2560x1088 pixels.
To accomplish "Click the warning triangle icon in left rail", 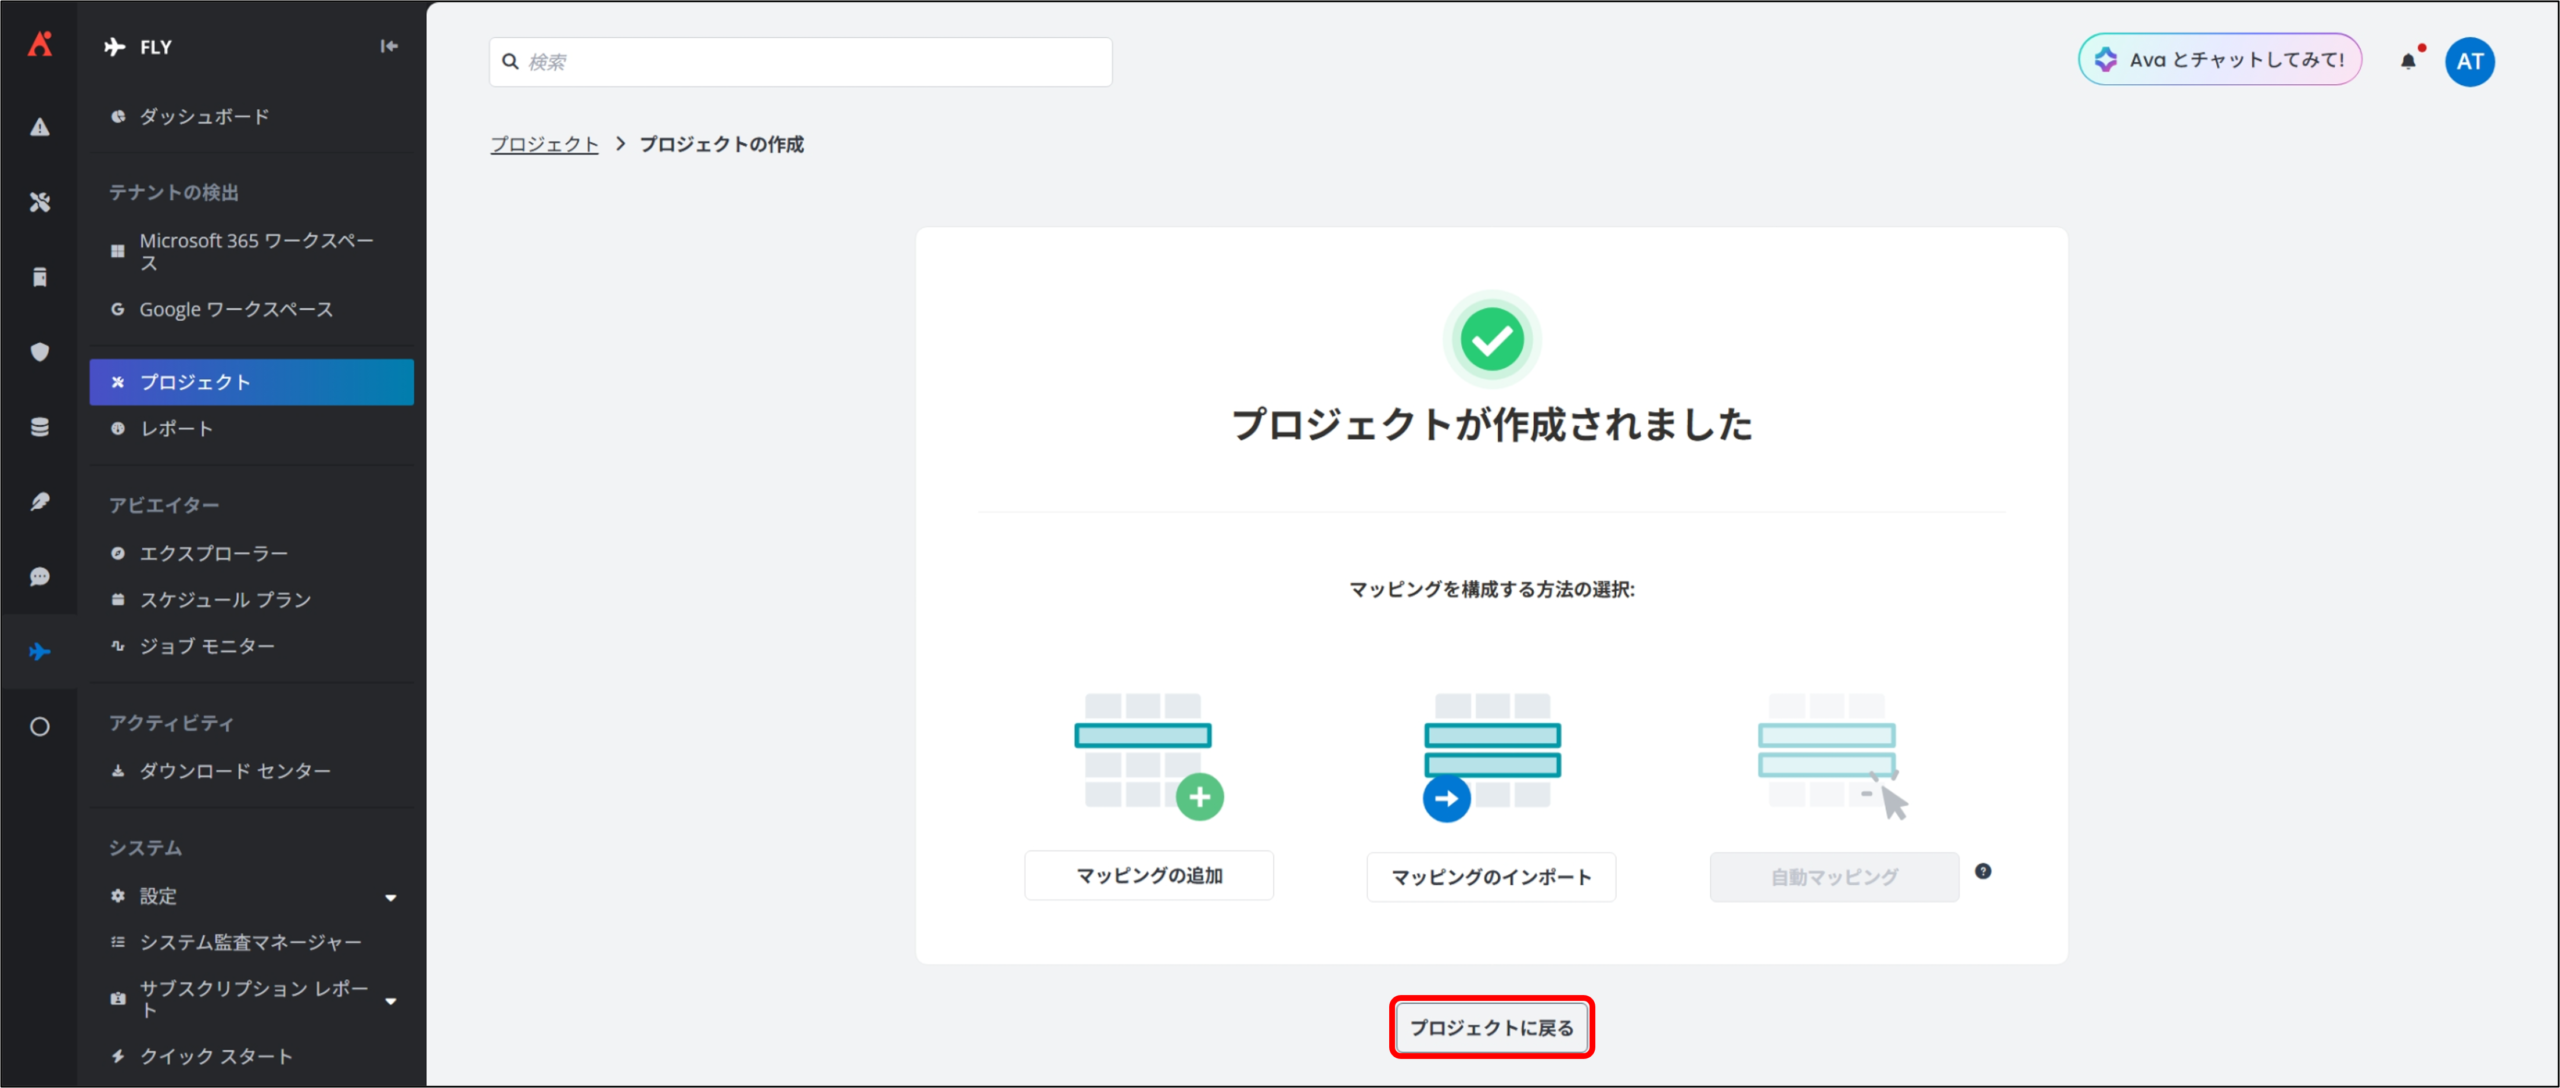I will pos(40,127).
